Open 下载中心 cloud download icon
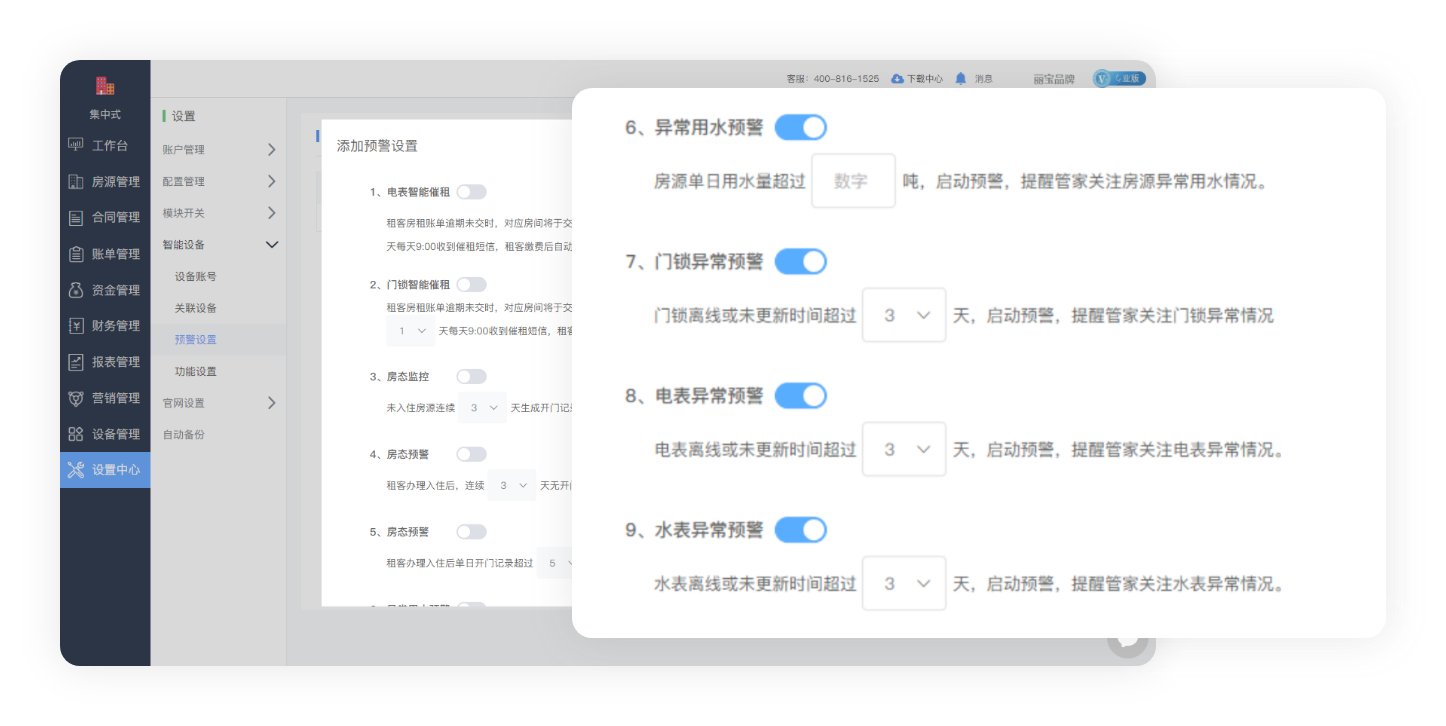The width and height of the screenshot is (1446, 726). 897,78
